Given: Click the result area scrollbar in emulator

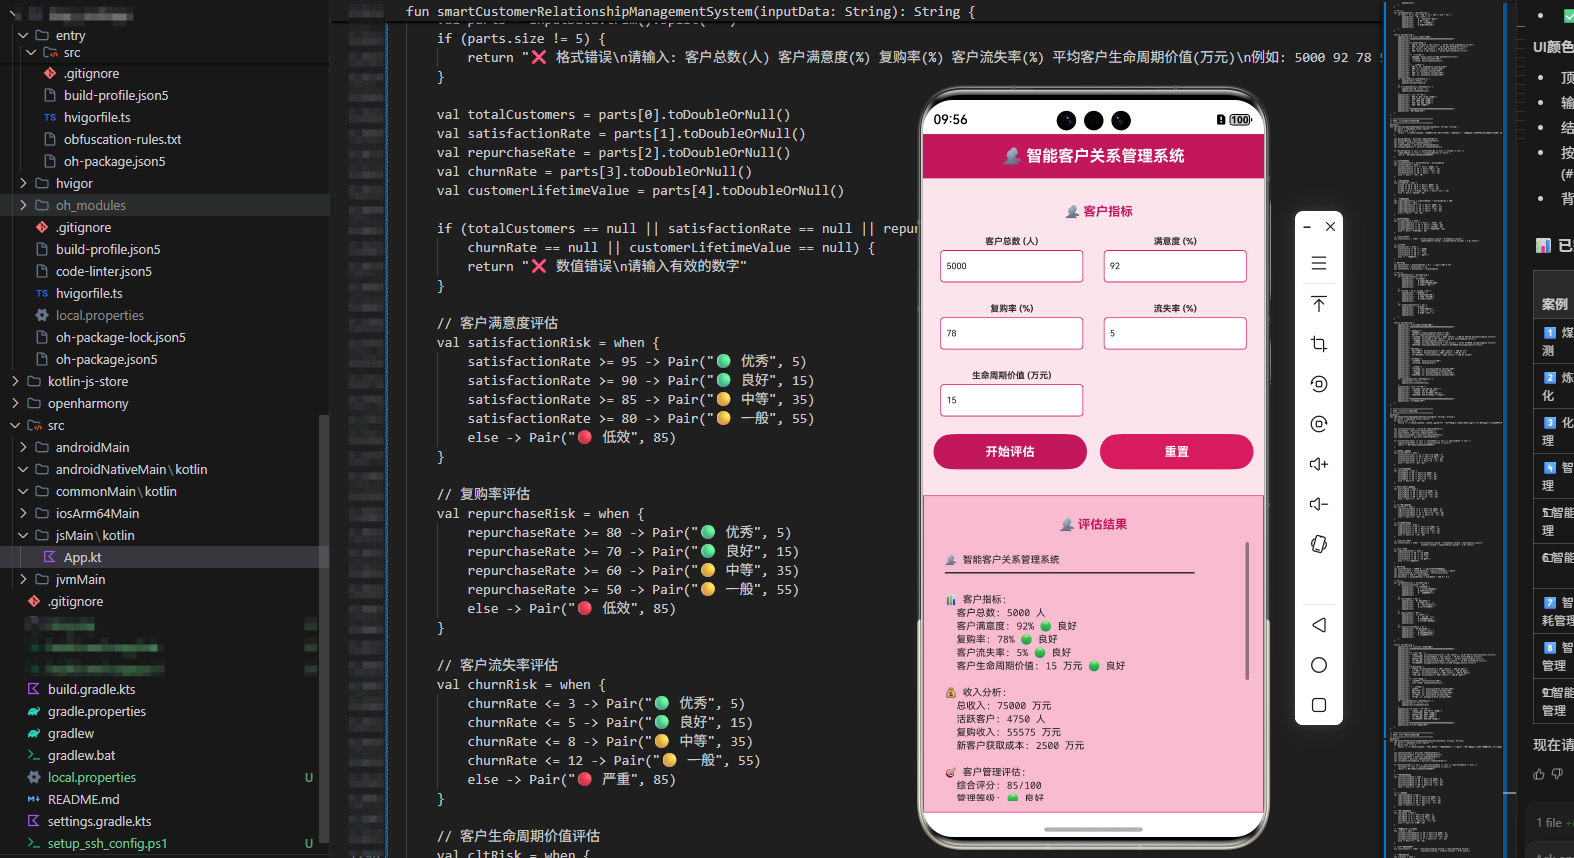Looking at the screenshot, I should [x=1247, y=611].
